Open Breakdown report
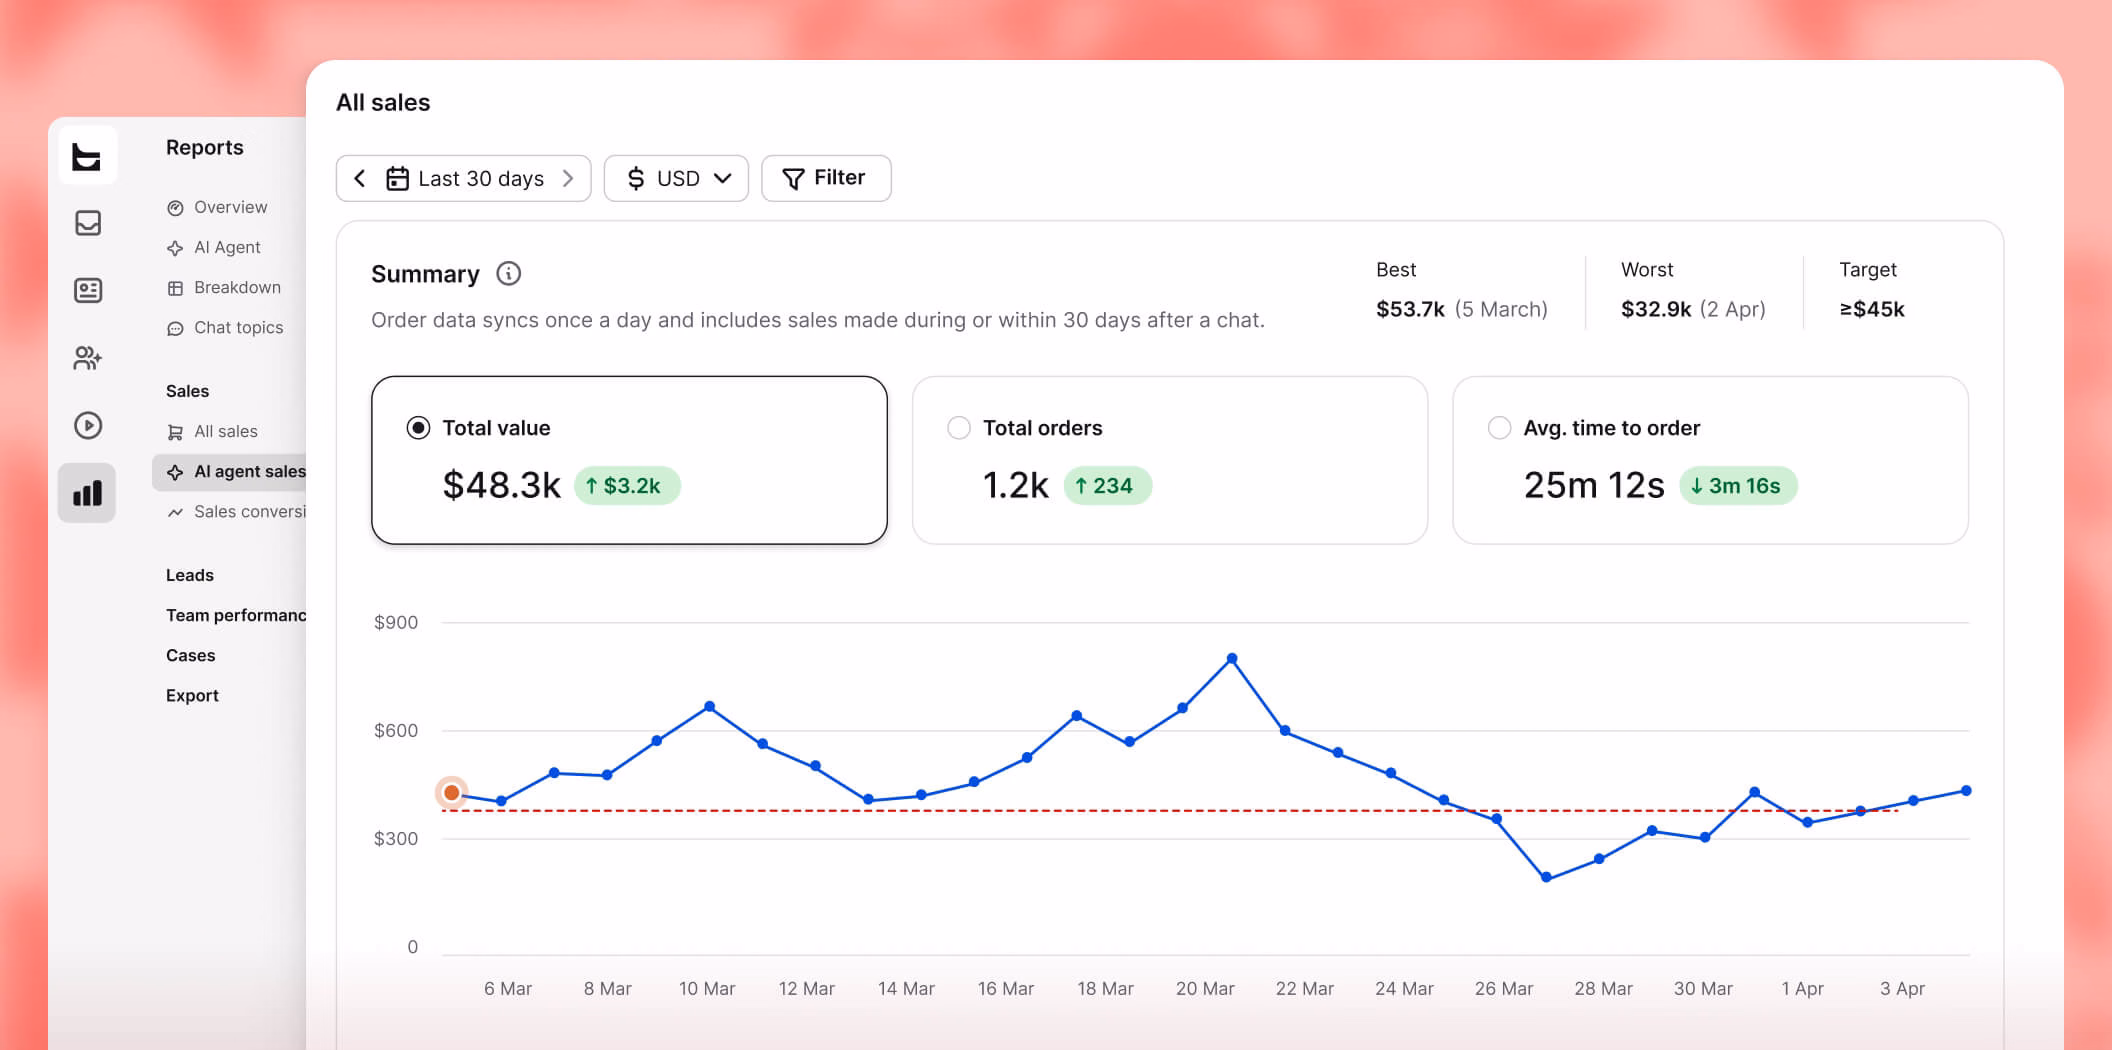 pos(224,287)
